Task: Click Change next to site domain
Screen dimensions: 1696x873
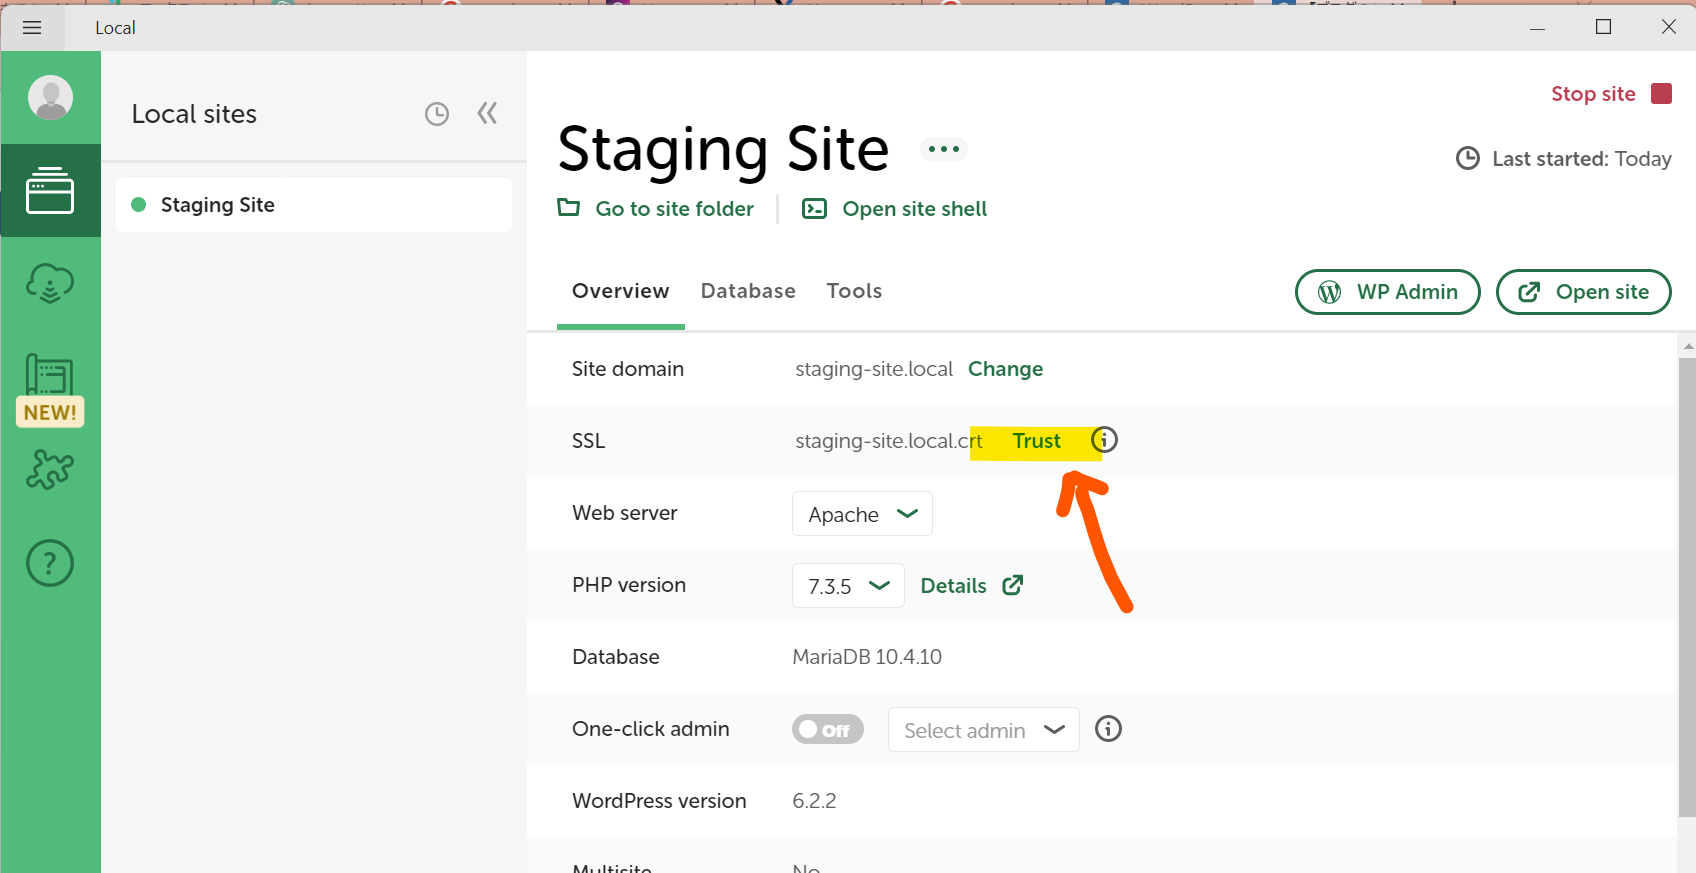Action: click(1005, 369)
